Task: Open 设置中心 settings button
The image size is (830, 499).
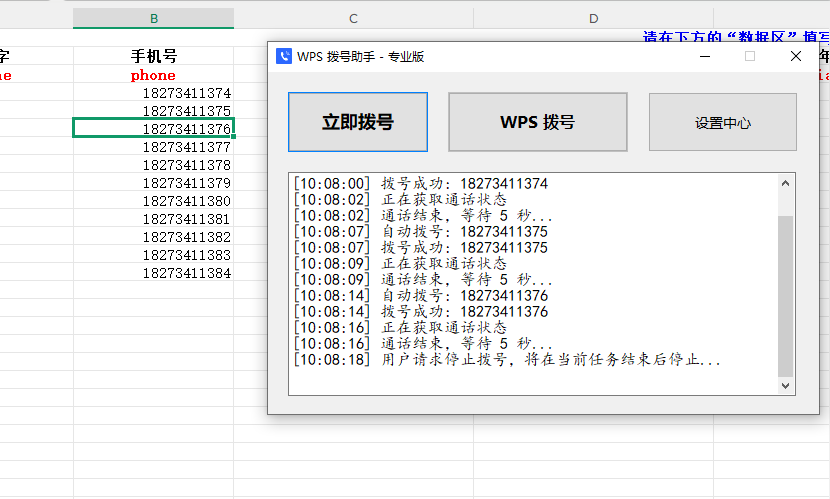Action: [x=723, y=122]
